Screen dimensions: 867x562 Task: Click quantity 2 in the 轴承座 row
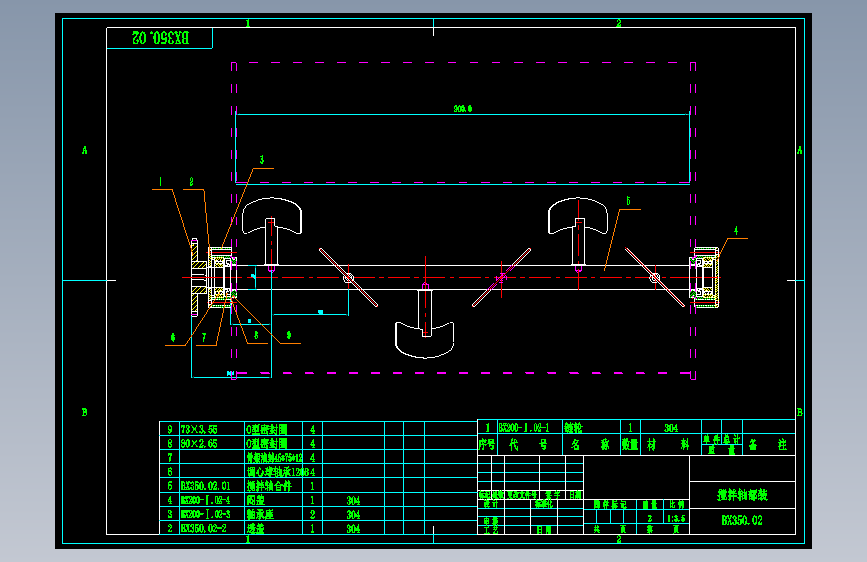point(312,514)
